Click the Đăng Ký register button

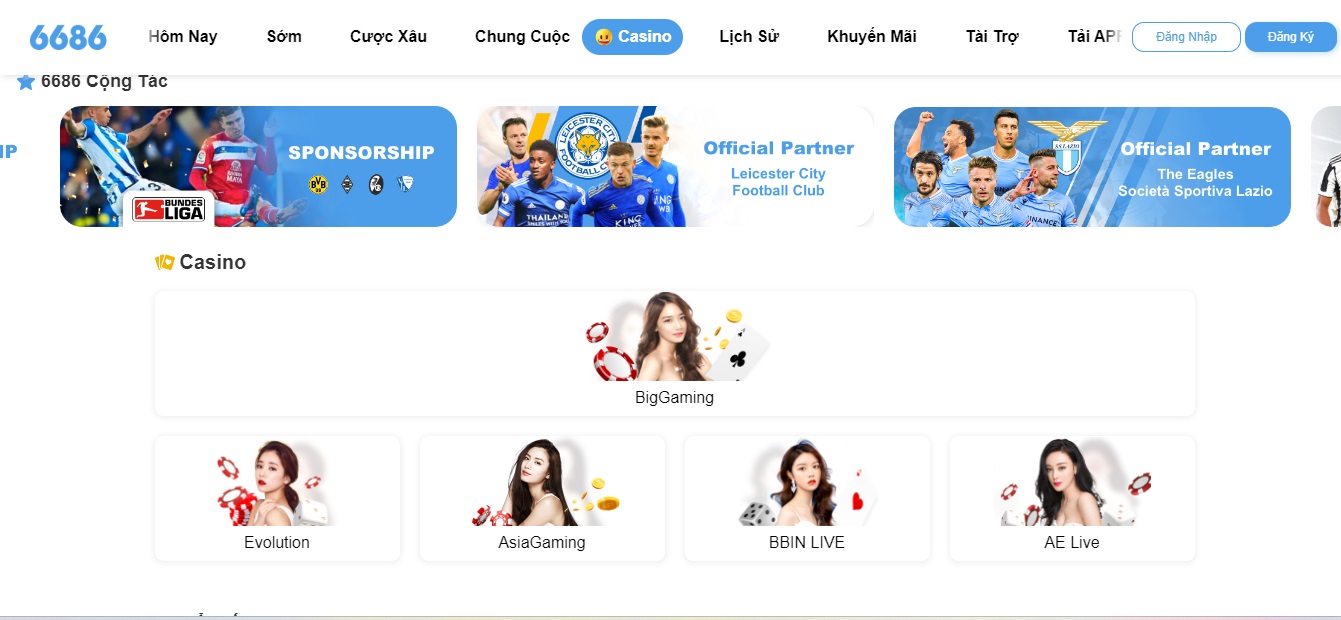pyautogui.click(x=1290, y=37)
